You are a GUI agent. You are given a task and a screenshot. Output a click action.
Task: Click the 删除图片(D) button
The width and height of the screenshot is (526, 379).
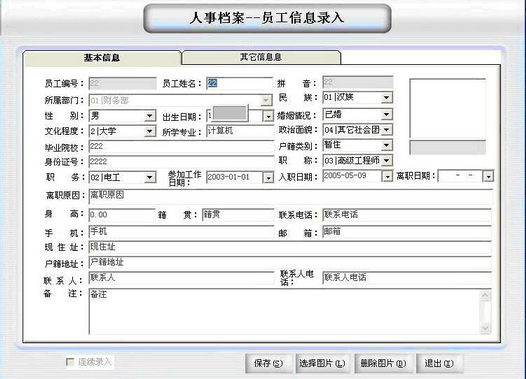coord(383,363)
